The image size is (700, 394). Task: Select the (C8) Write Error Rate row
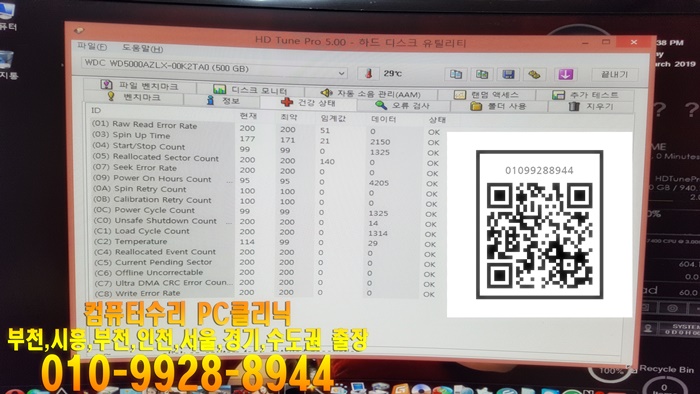click(x=266, y=293)
